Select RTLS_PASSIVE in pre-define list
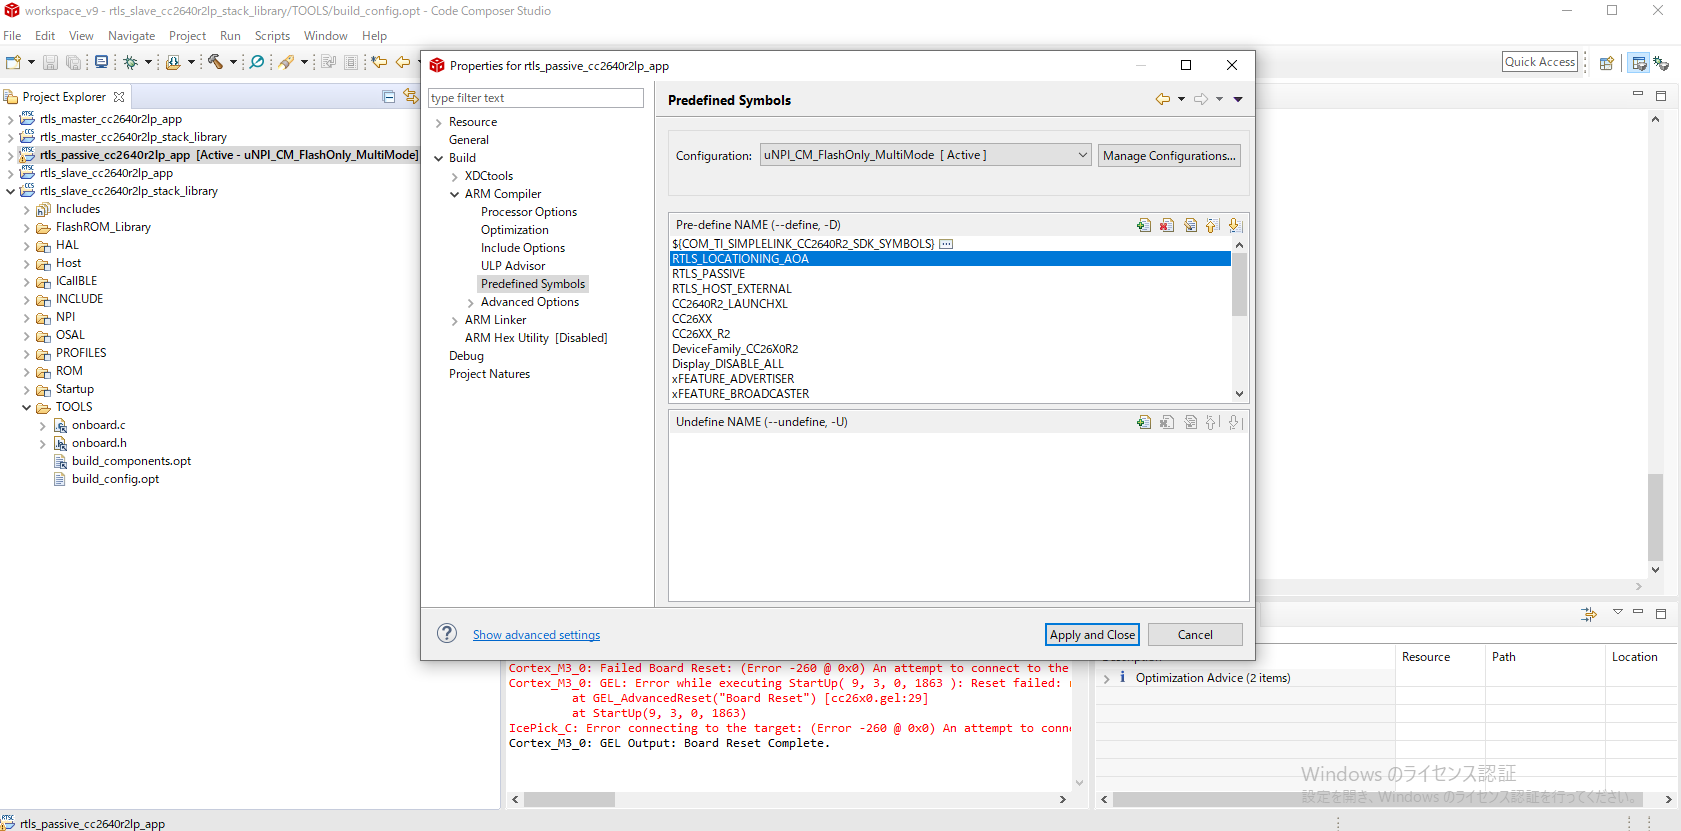 (x=708, y=274)
